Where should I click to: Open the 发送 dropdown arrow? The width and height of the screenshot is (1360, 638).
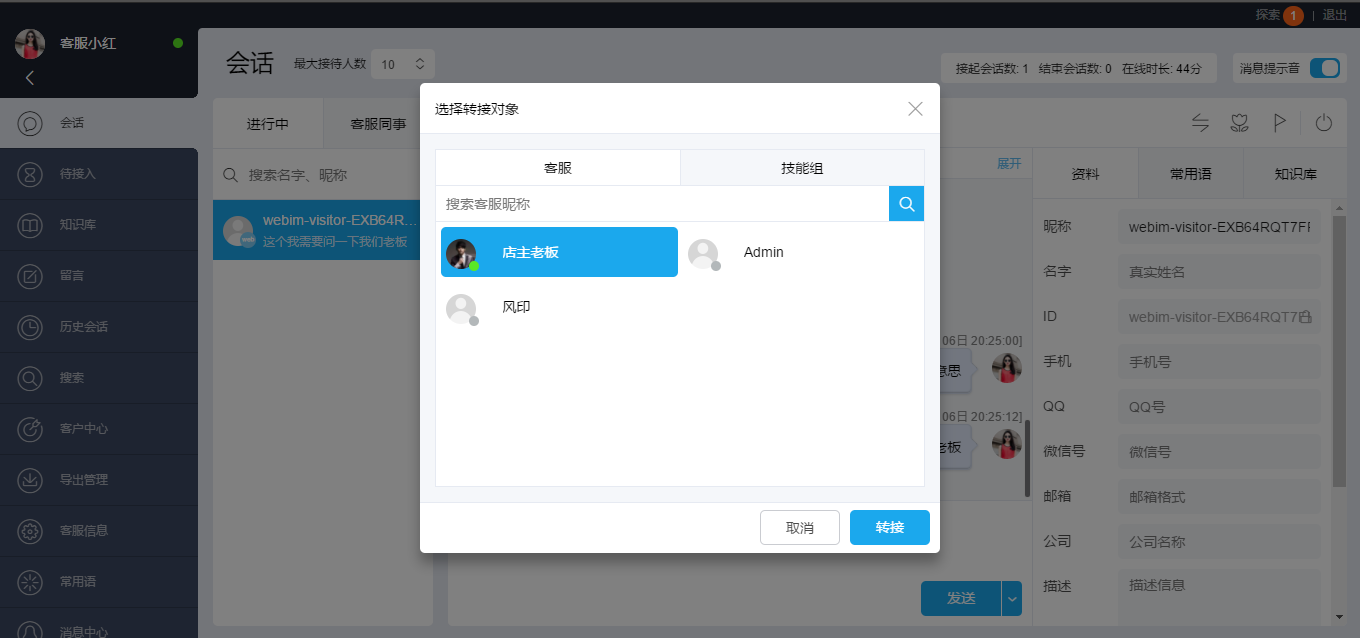(x=1012, y=598)
